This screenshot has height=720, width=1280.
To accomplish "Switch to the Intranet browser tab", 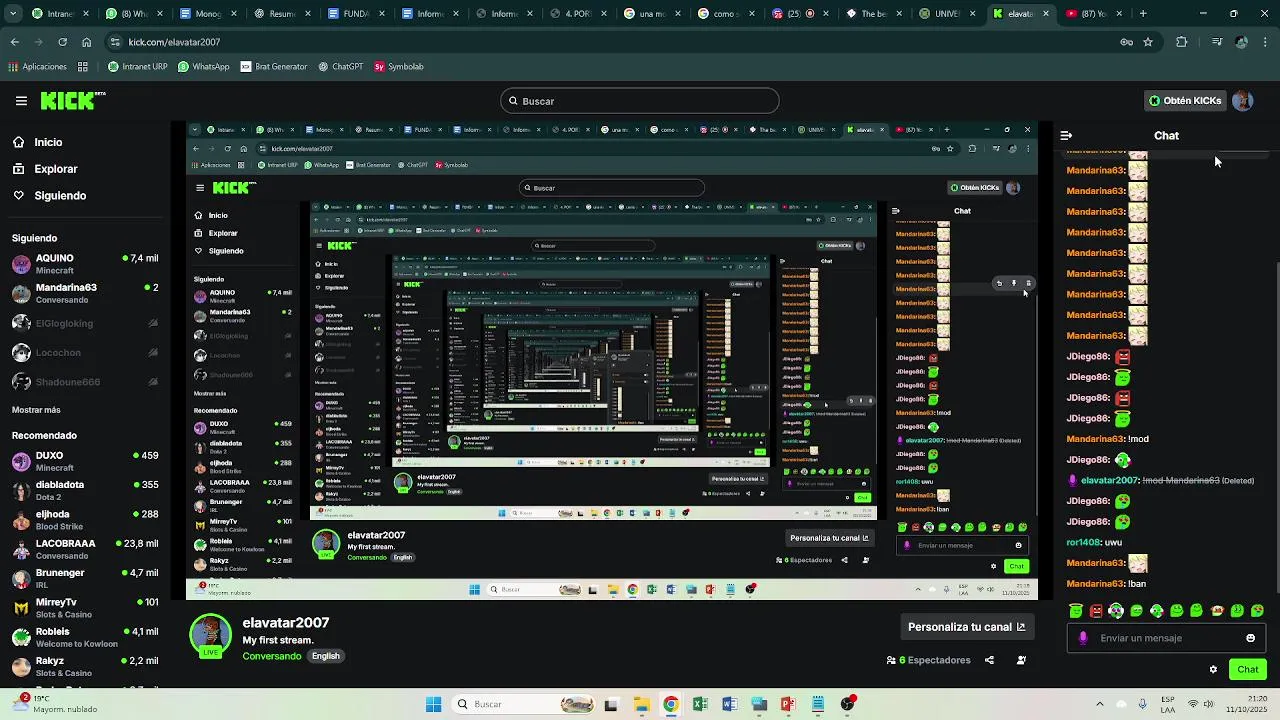I will coord(60,14).
